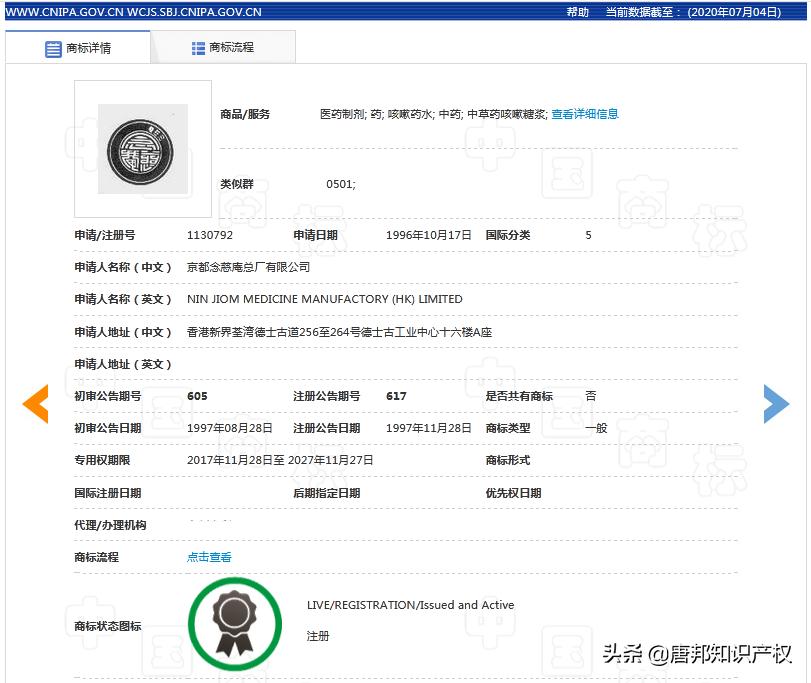811x683 pixels.
Task: Select the trademark seal image thumbnail
Action: [141, 148]
